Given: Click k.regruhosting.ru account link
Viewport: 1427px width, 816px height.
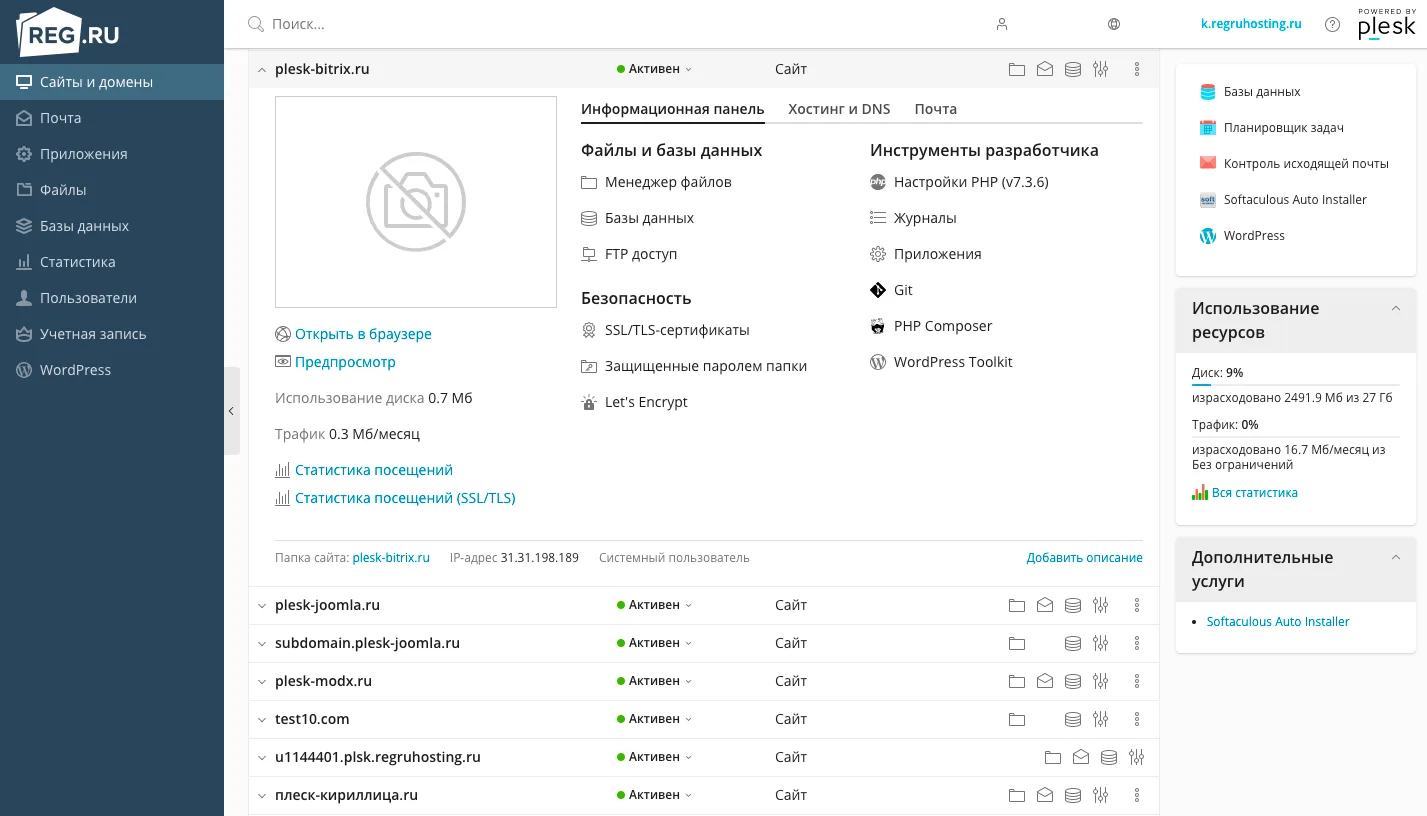Looking at the screenshot, I should point(1251,24).
